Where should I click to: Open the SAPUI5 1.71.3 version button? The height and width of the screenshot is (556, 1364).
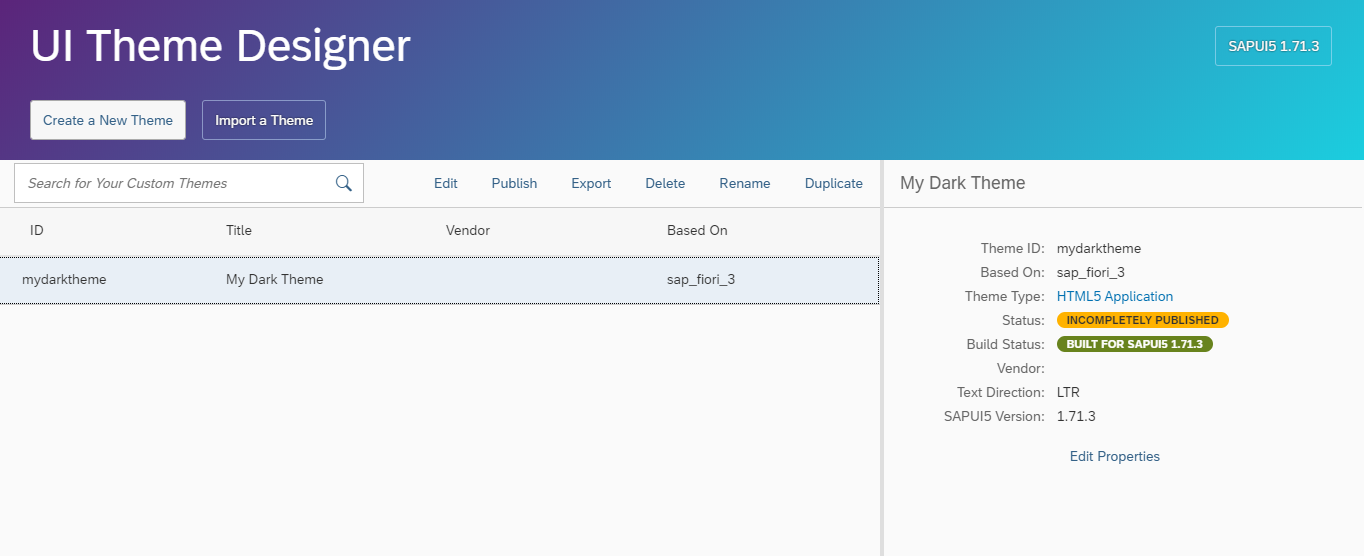pyautogui.click(x=1273, y=46)
